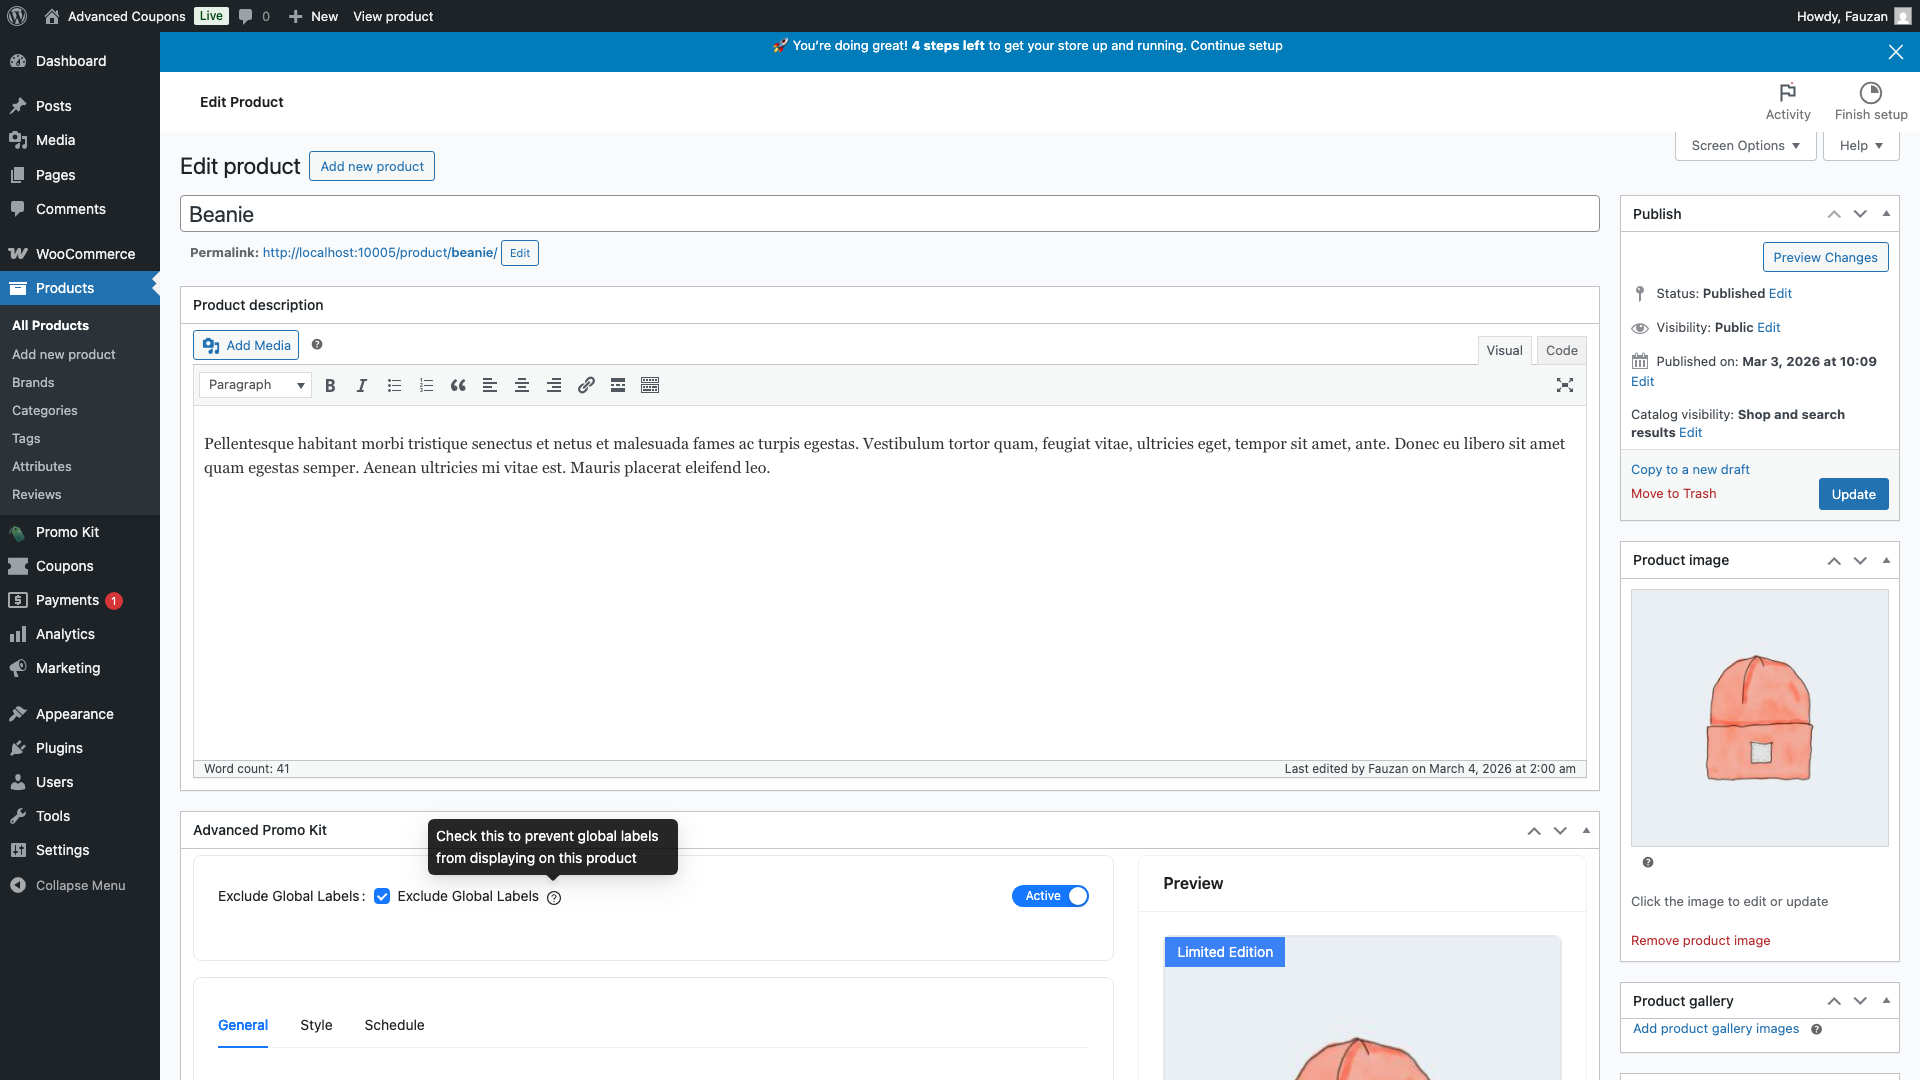Screen dimensions: 1920x1080
Task: Enable the Exclude Global Labels checkbox
Action: click(382, 896)
